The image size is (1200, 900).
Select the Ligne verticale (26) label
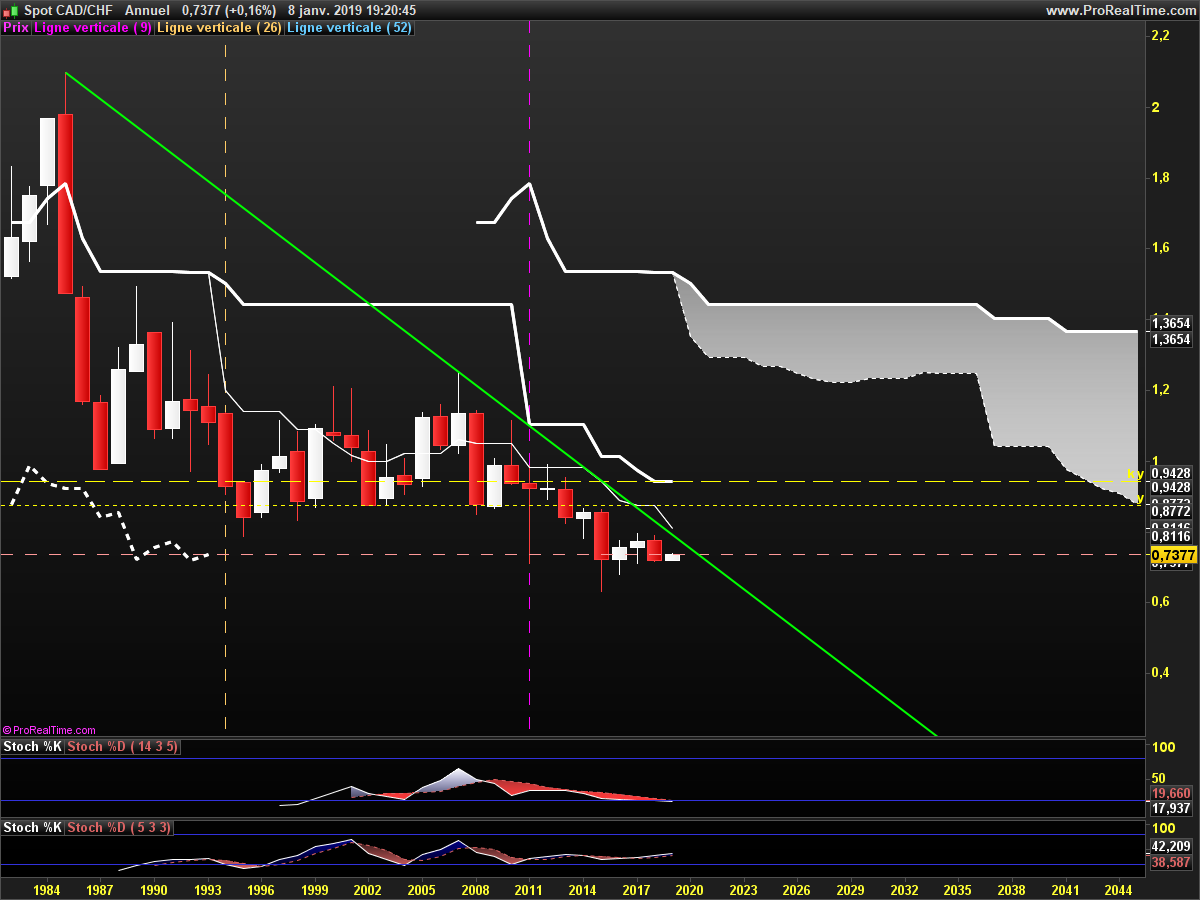click(220, 28)
